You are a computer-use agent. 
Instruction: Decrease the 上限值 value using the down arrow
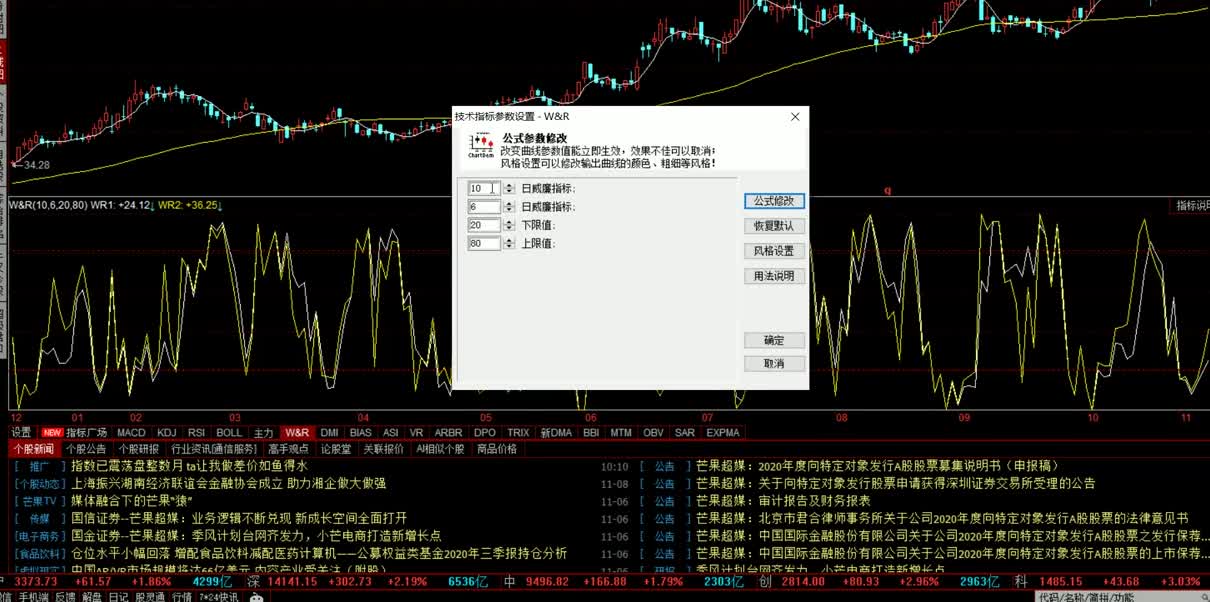point(509,246)
